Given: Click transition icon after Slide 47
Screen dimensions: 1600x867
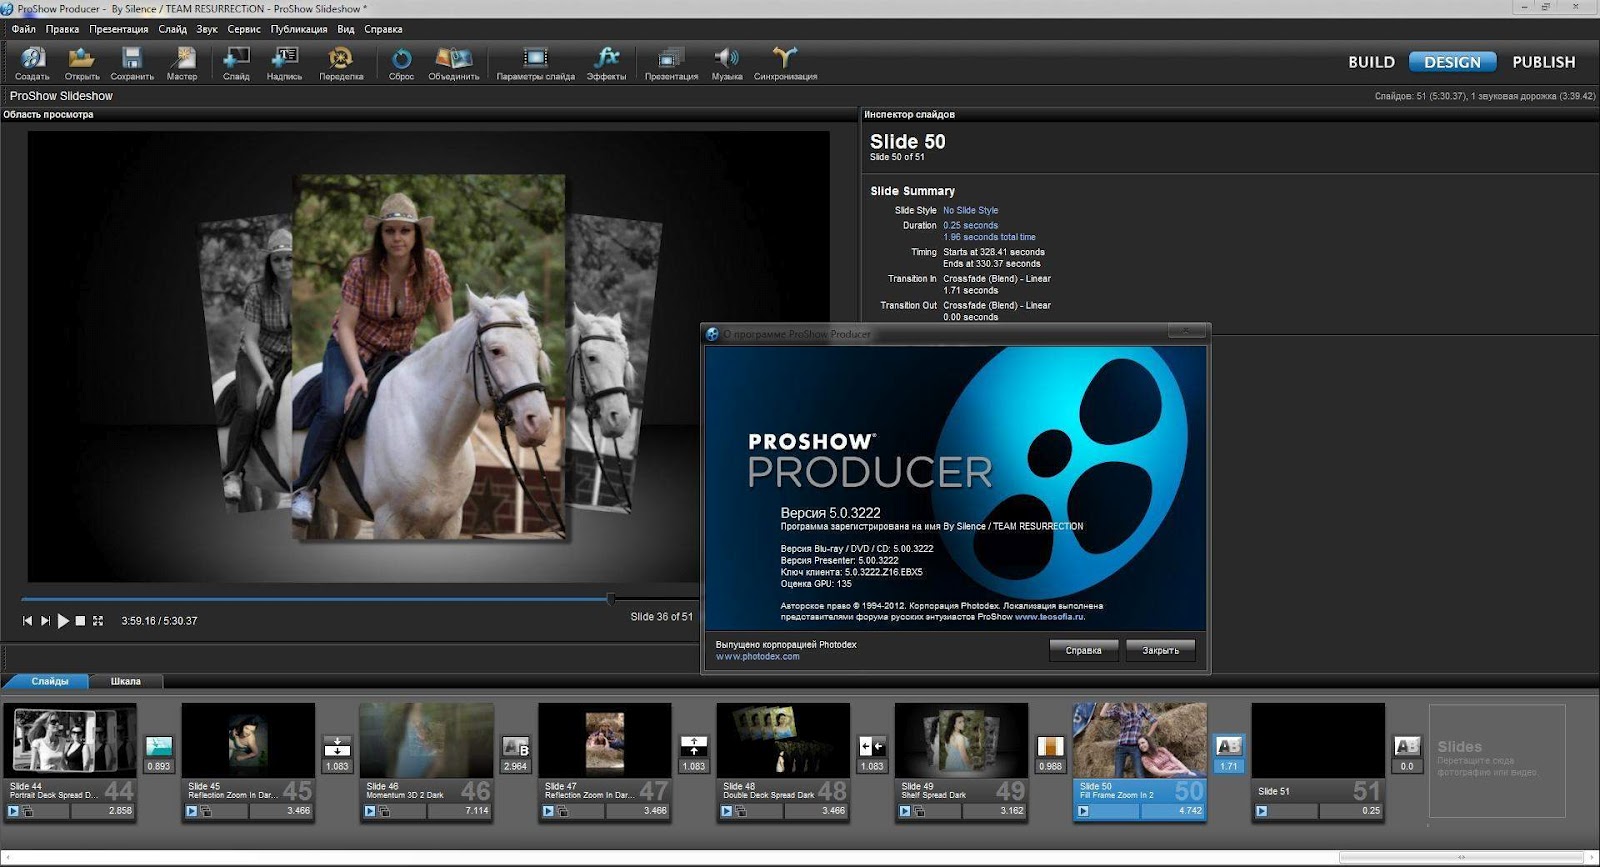Looking at the screenshot, I should (694, 746).
